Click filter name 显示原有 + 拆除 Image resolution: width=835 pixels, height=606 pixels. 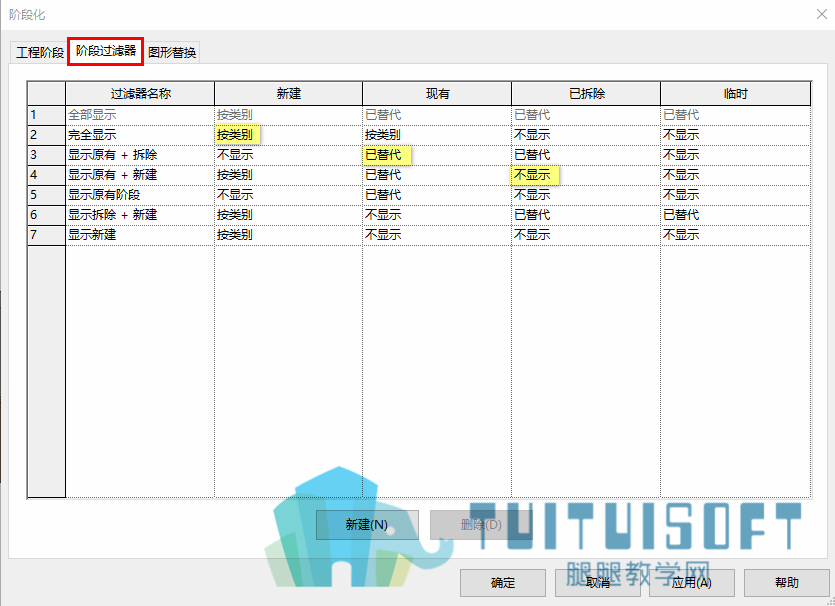pyautogui.click(x=140, y=155)
